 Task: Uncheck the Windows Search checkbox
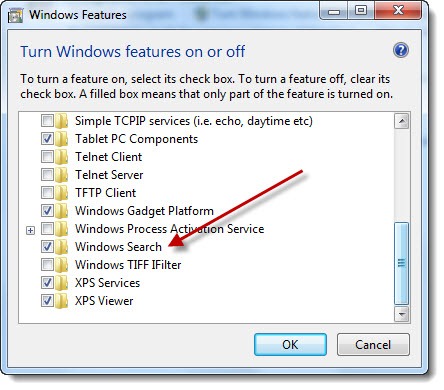(x=47, y=247)
